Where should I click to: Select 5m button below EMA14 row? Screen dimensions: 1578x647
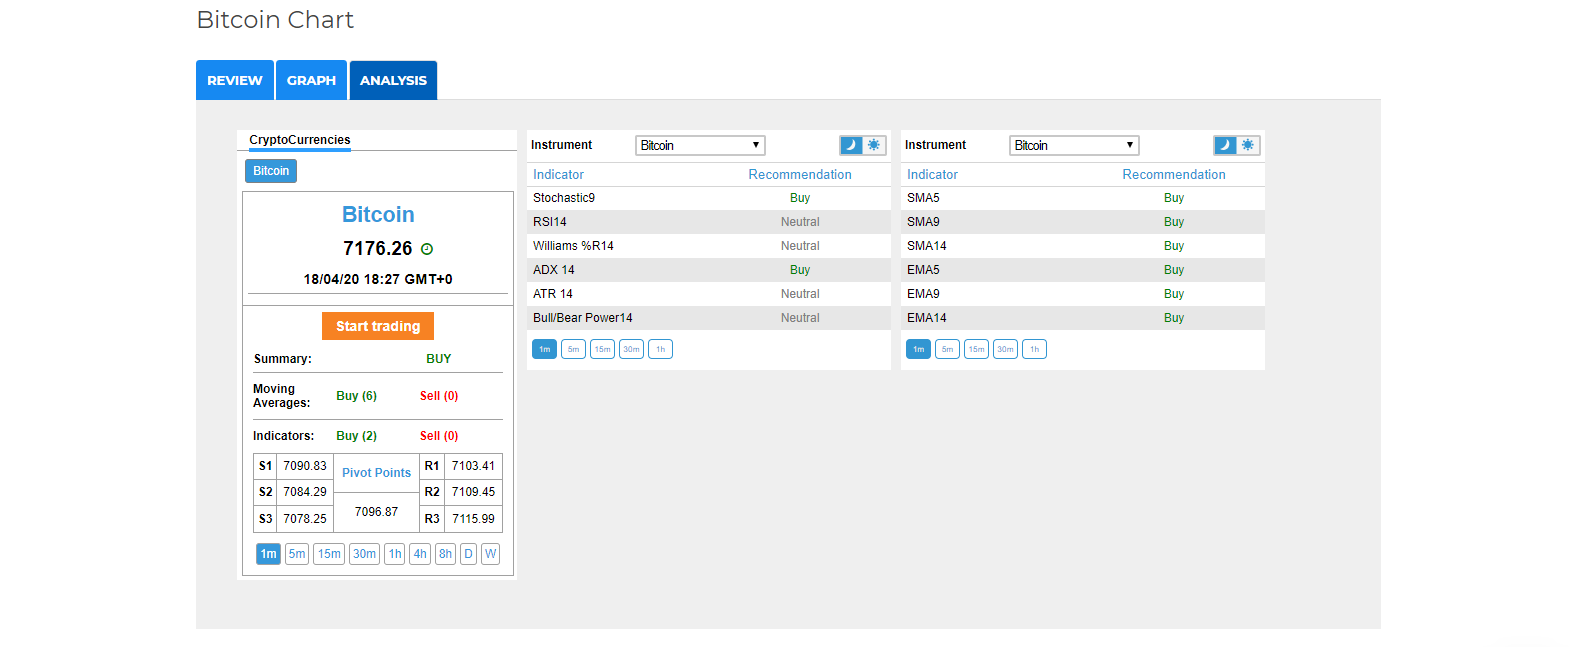click(x=947, y=349)
